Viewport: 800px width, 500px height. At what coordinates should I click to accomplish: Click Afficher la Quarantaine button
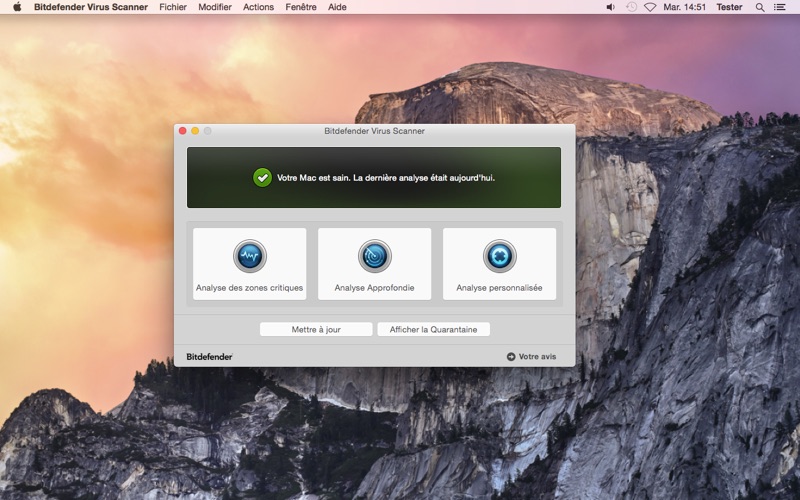(434, 330)
